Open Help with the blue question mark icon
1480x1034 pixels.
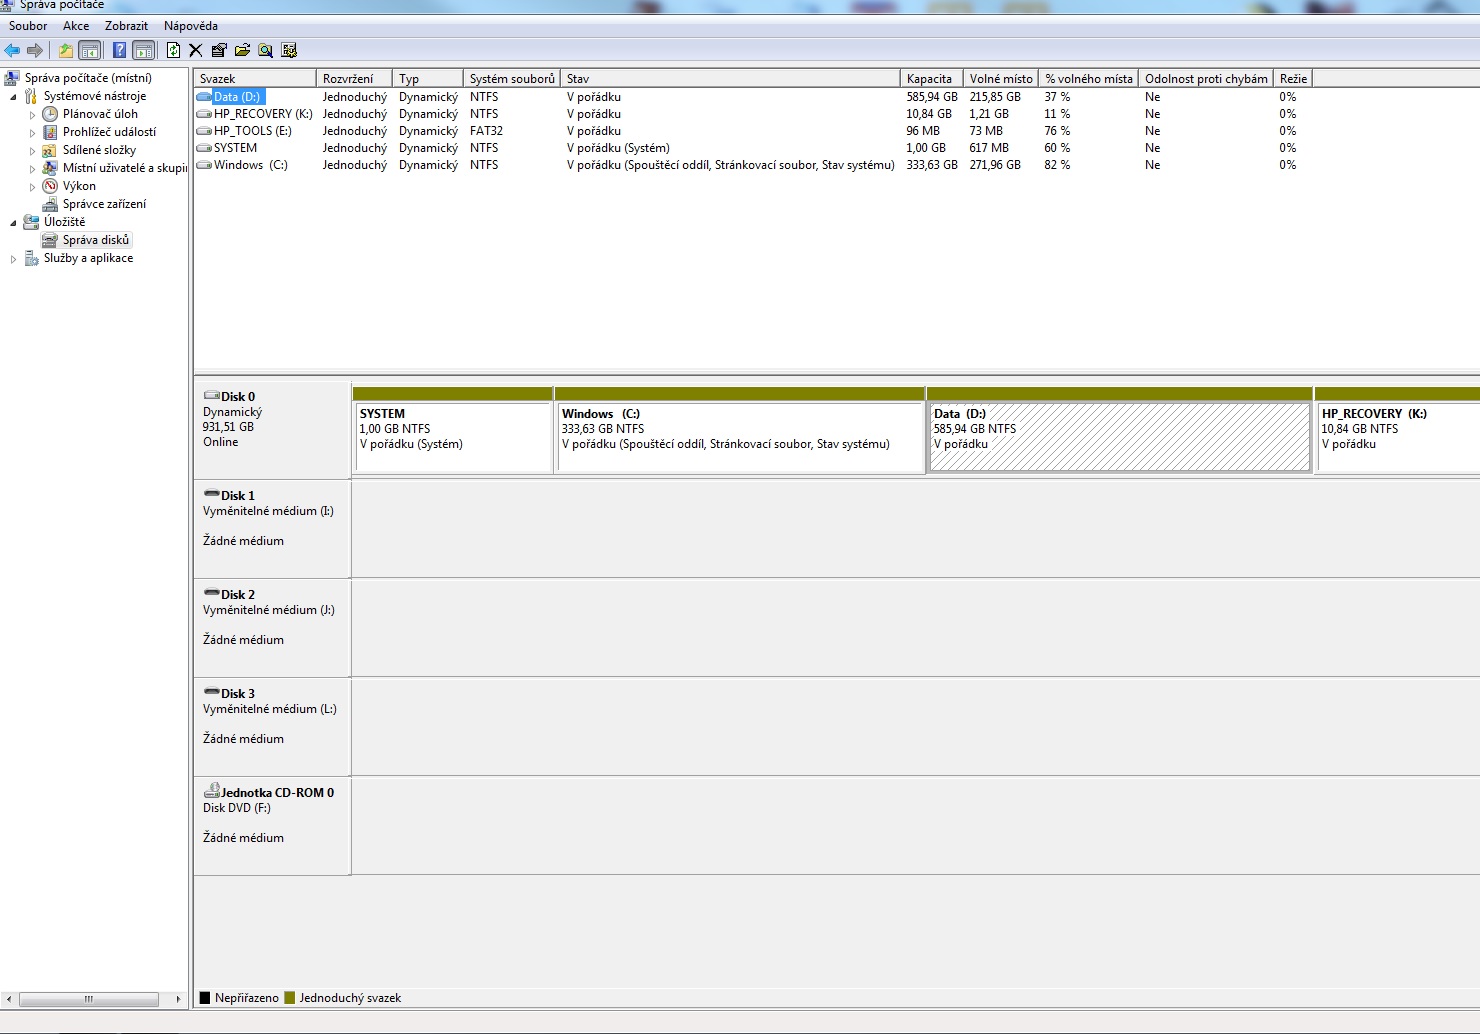click(119, 50)
